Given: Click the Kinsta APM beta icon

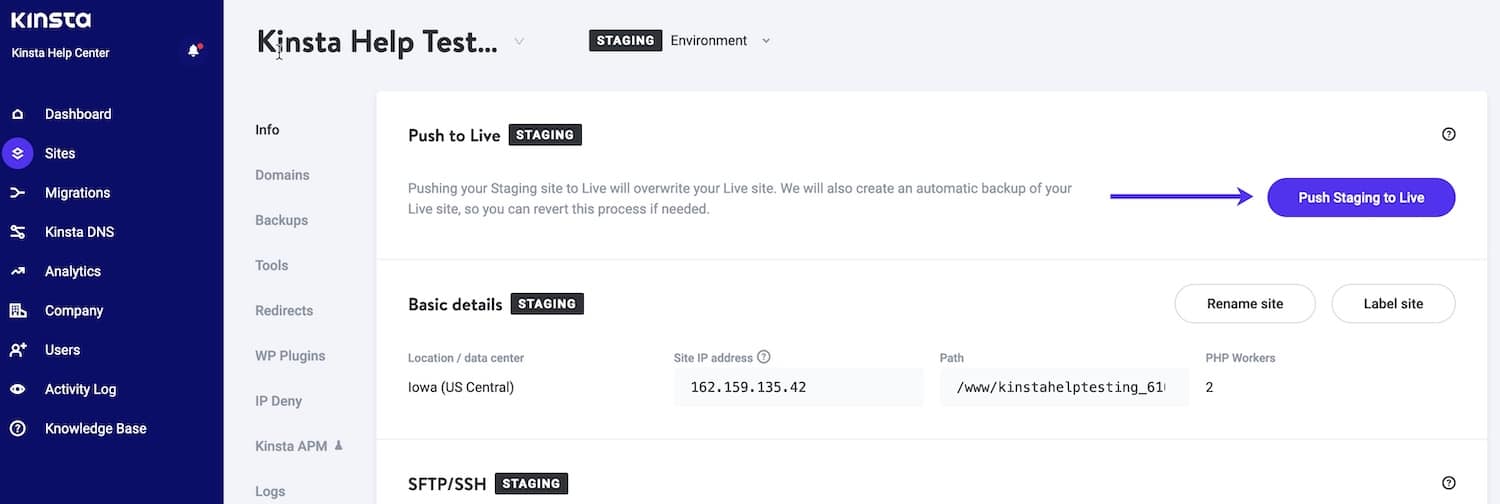Looking at the screenshot, I should tap(338, 445).
